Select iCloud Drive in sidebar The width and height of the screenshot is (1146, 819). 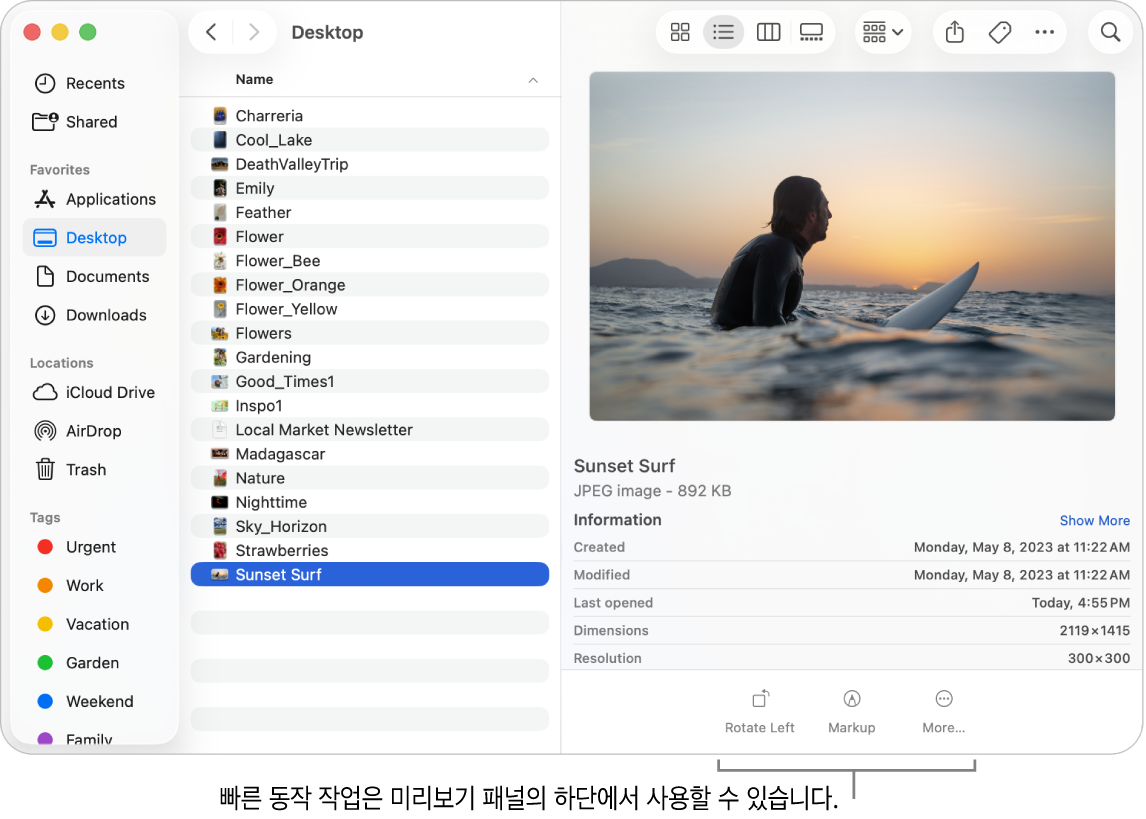point(110,392)
